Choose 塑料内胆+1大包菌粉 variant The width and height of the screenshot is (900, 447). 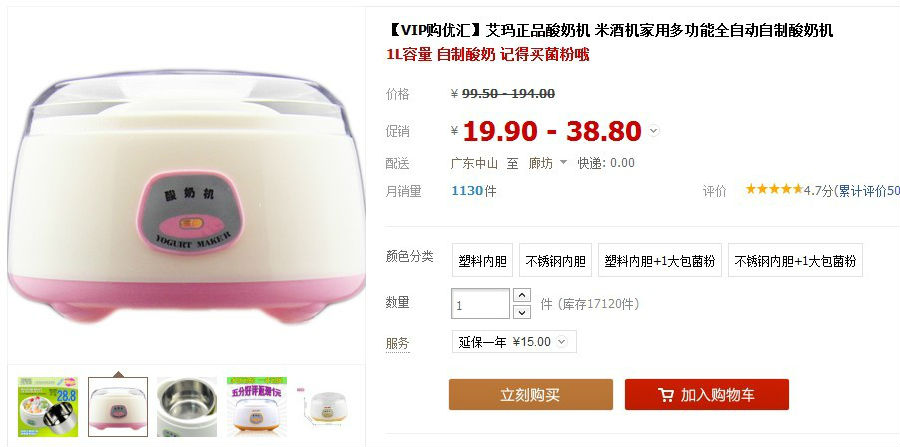660,261
